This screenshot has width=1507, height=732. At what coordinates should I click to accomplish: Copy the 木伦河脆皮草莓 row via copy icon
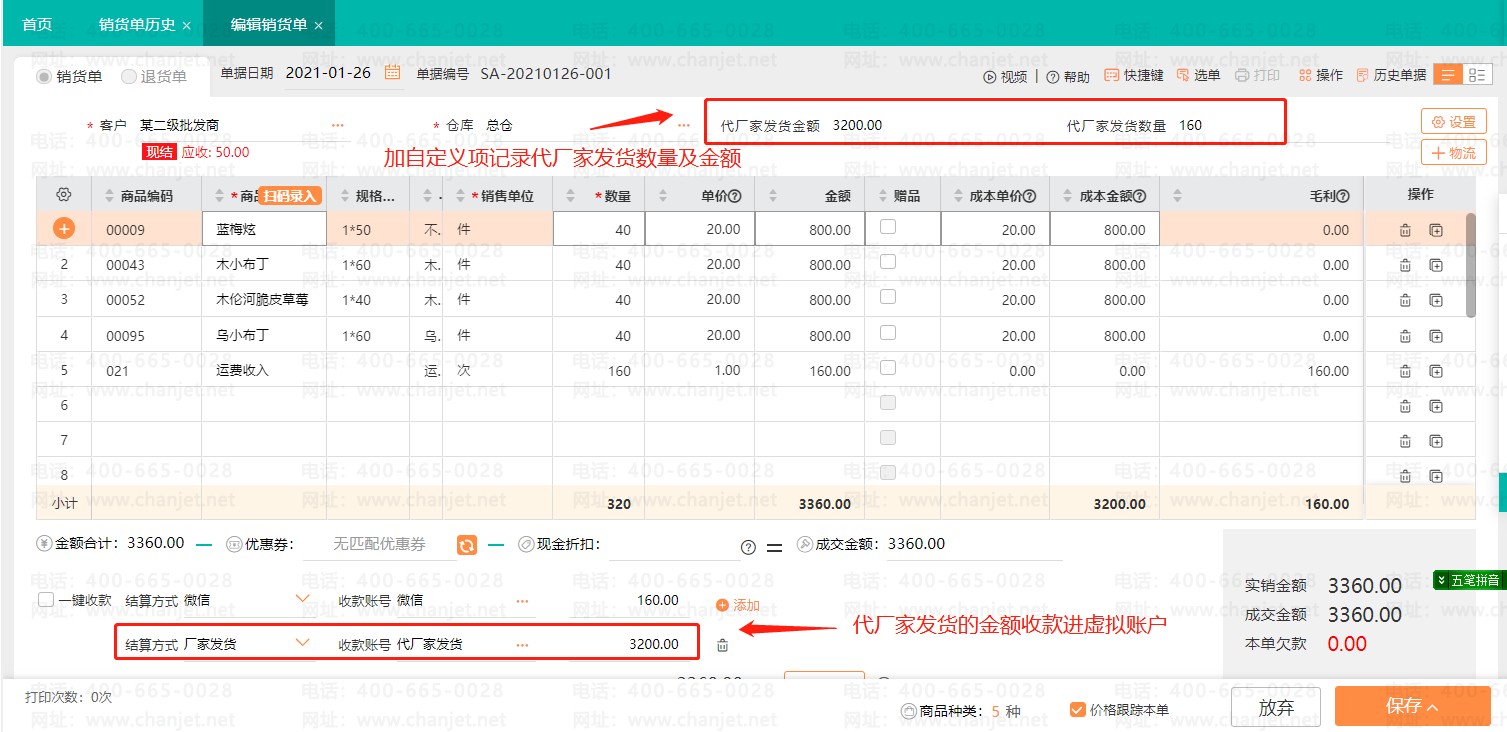[x=1436, y=300]
